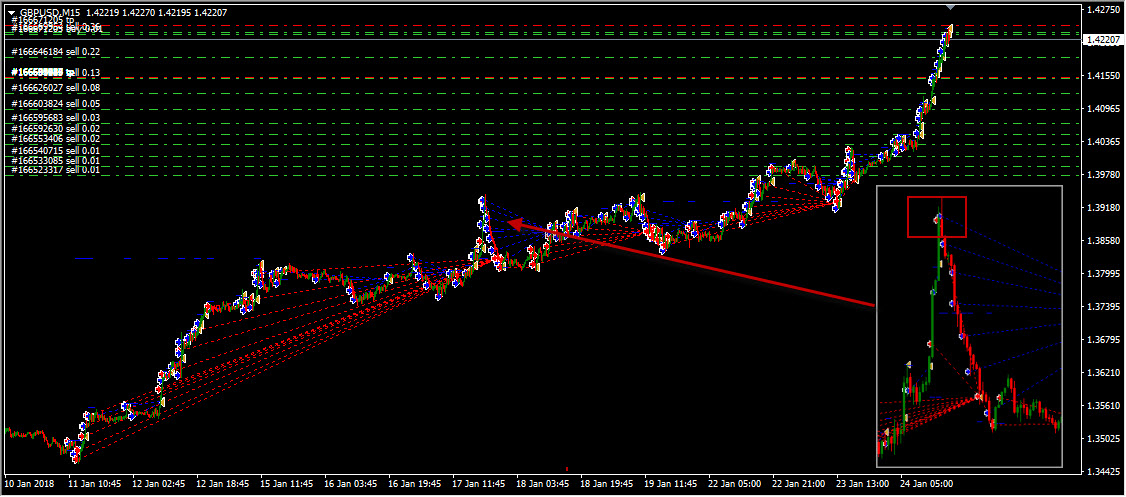
Task: Select order label #166540715 sell 0.01
Action: coord(56,151)
